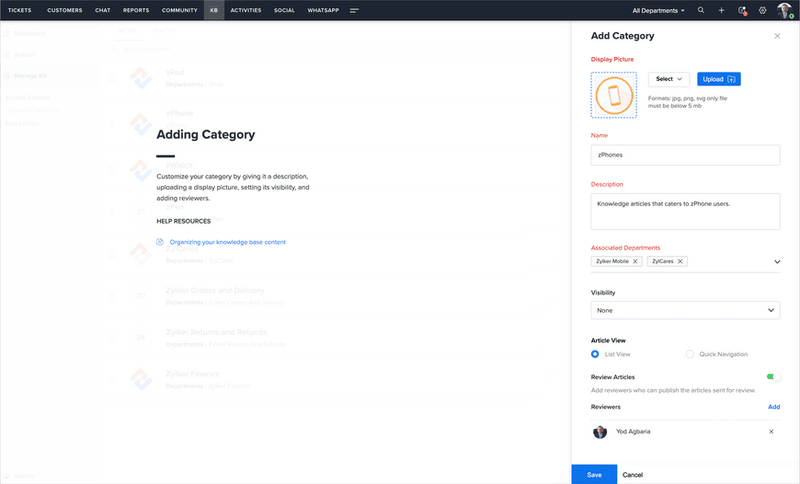Open the All Departments dropdown
The width and height of the screenshot is (800, 484).
tap(658, 10)
